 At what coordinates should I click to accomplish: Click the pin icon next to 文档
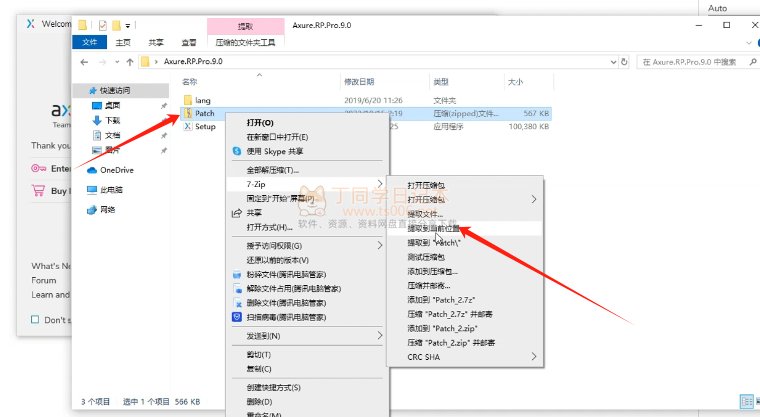tap(164, 136)
